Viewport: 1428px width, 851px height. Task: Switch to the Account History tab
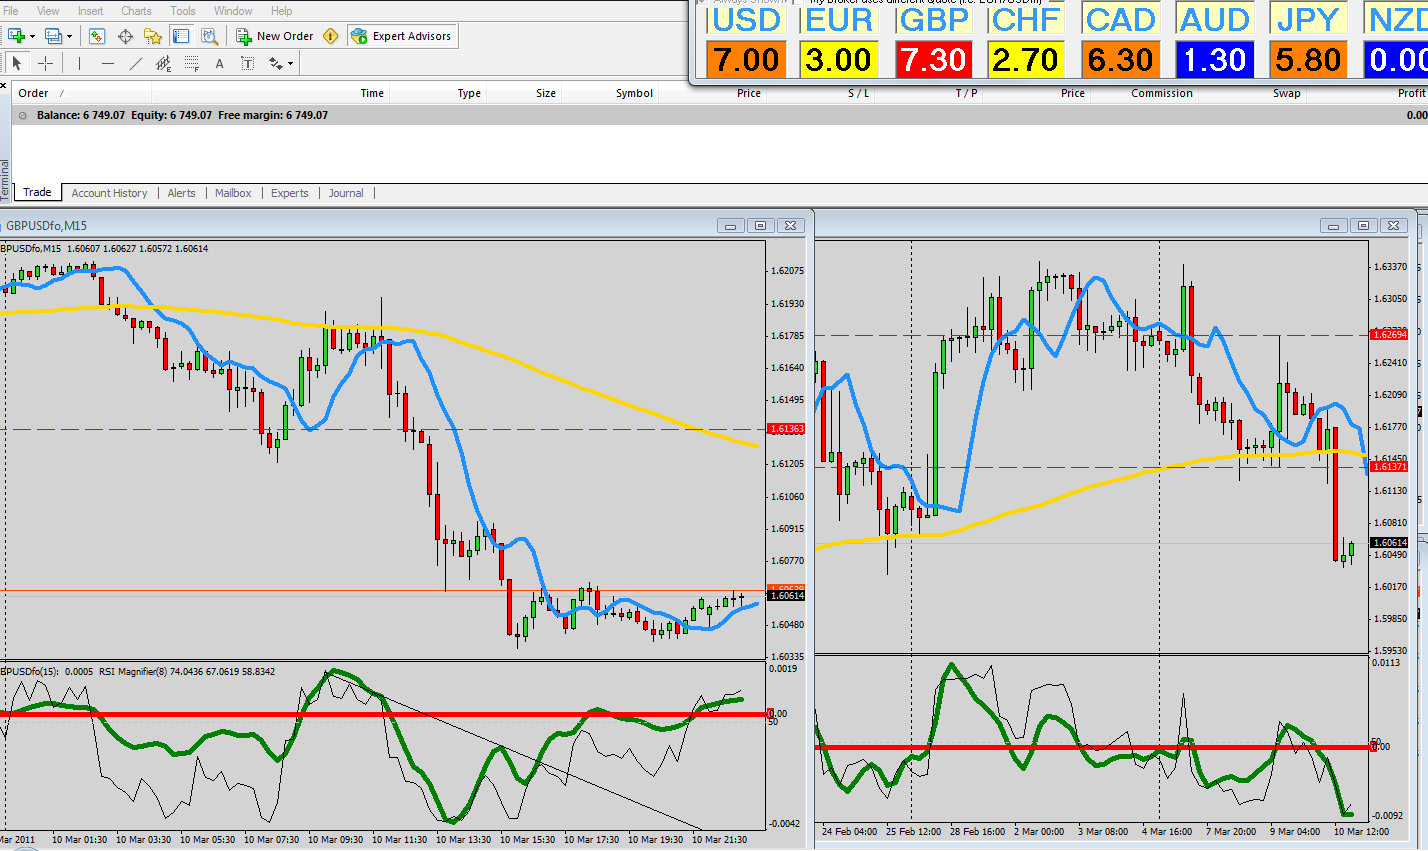point(109,193)
